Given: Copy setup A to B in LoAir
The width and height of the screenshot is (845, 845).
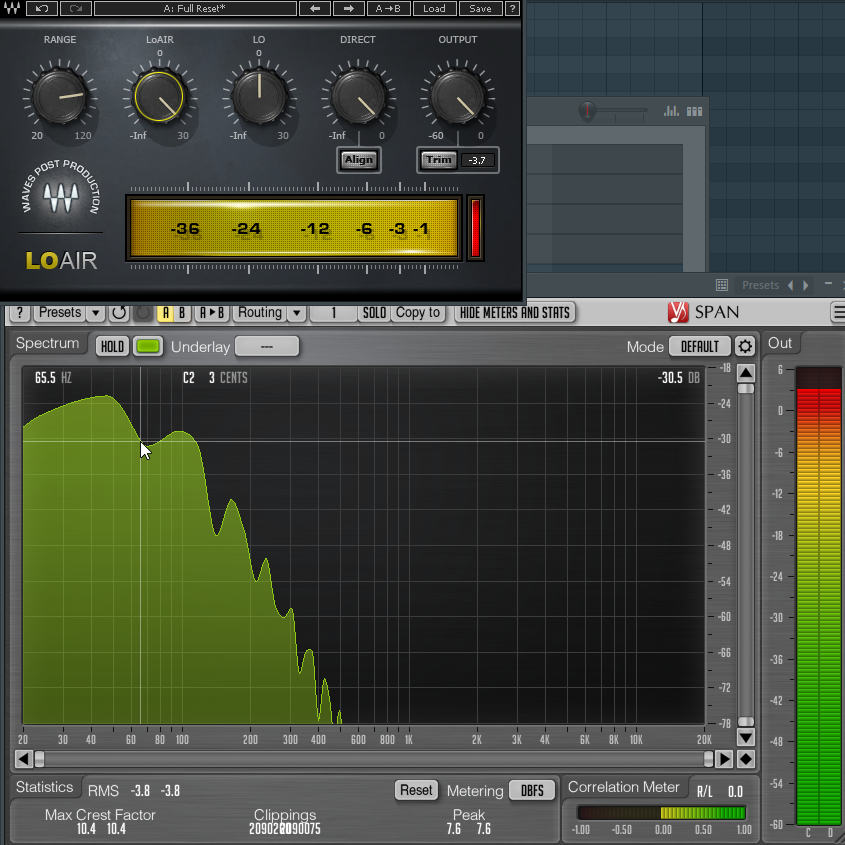Looking at the screenshot, I should (388, 8).
